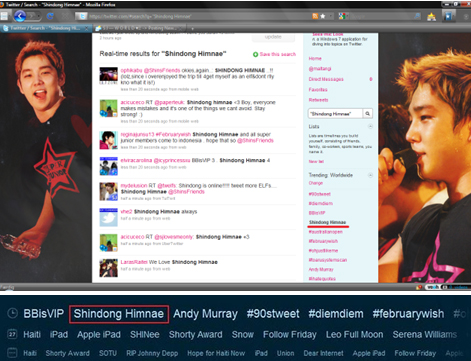471x361 pixels.
Task: Open @icyprincesssu mention link
Action: (x=172, y=160)
